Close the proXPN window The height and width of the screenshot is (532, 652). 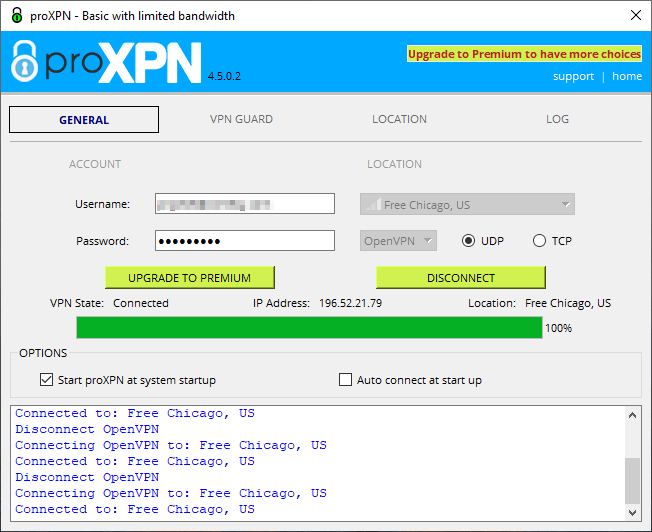click(635, 15)
